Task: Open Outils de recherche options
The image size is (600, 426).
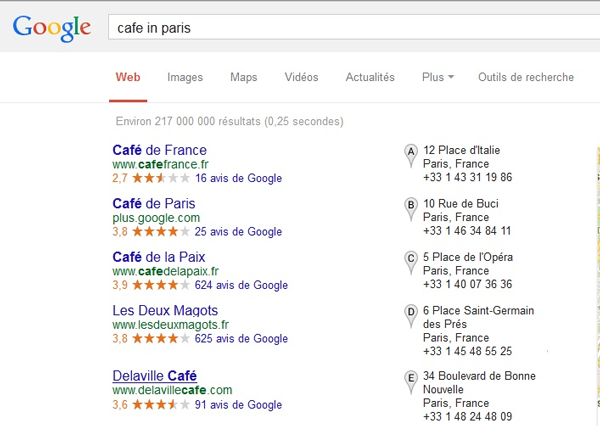Action: tap(526, 77)
